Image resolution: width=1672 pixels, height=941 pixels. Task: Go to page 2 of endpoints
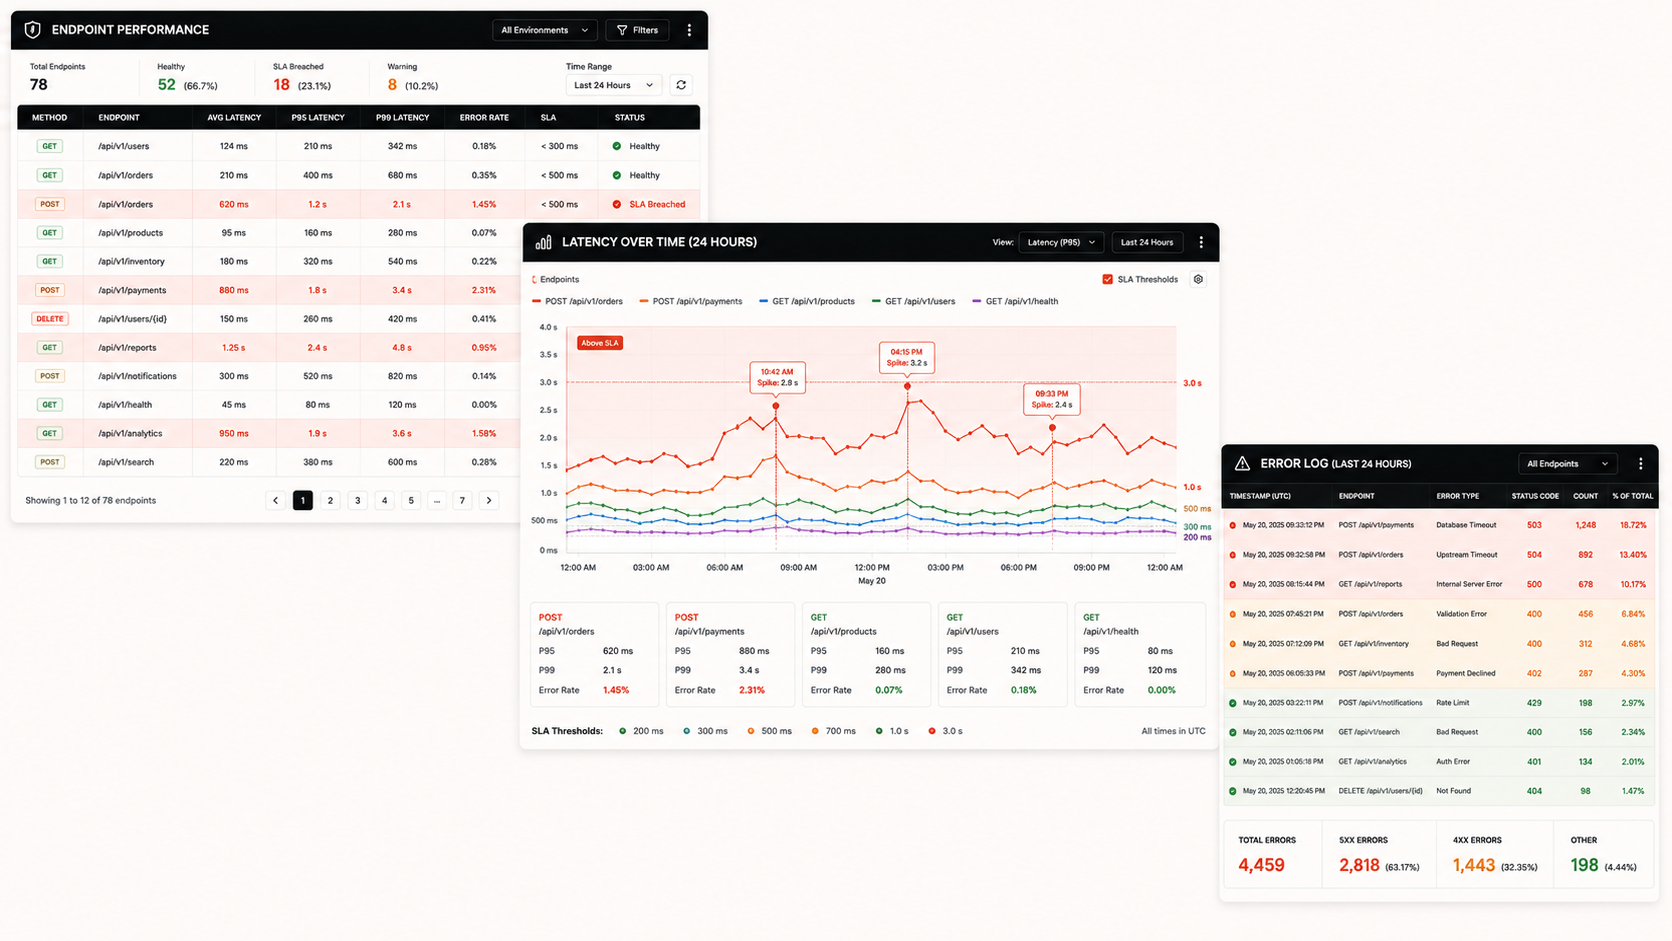[x=330, y=500]
